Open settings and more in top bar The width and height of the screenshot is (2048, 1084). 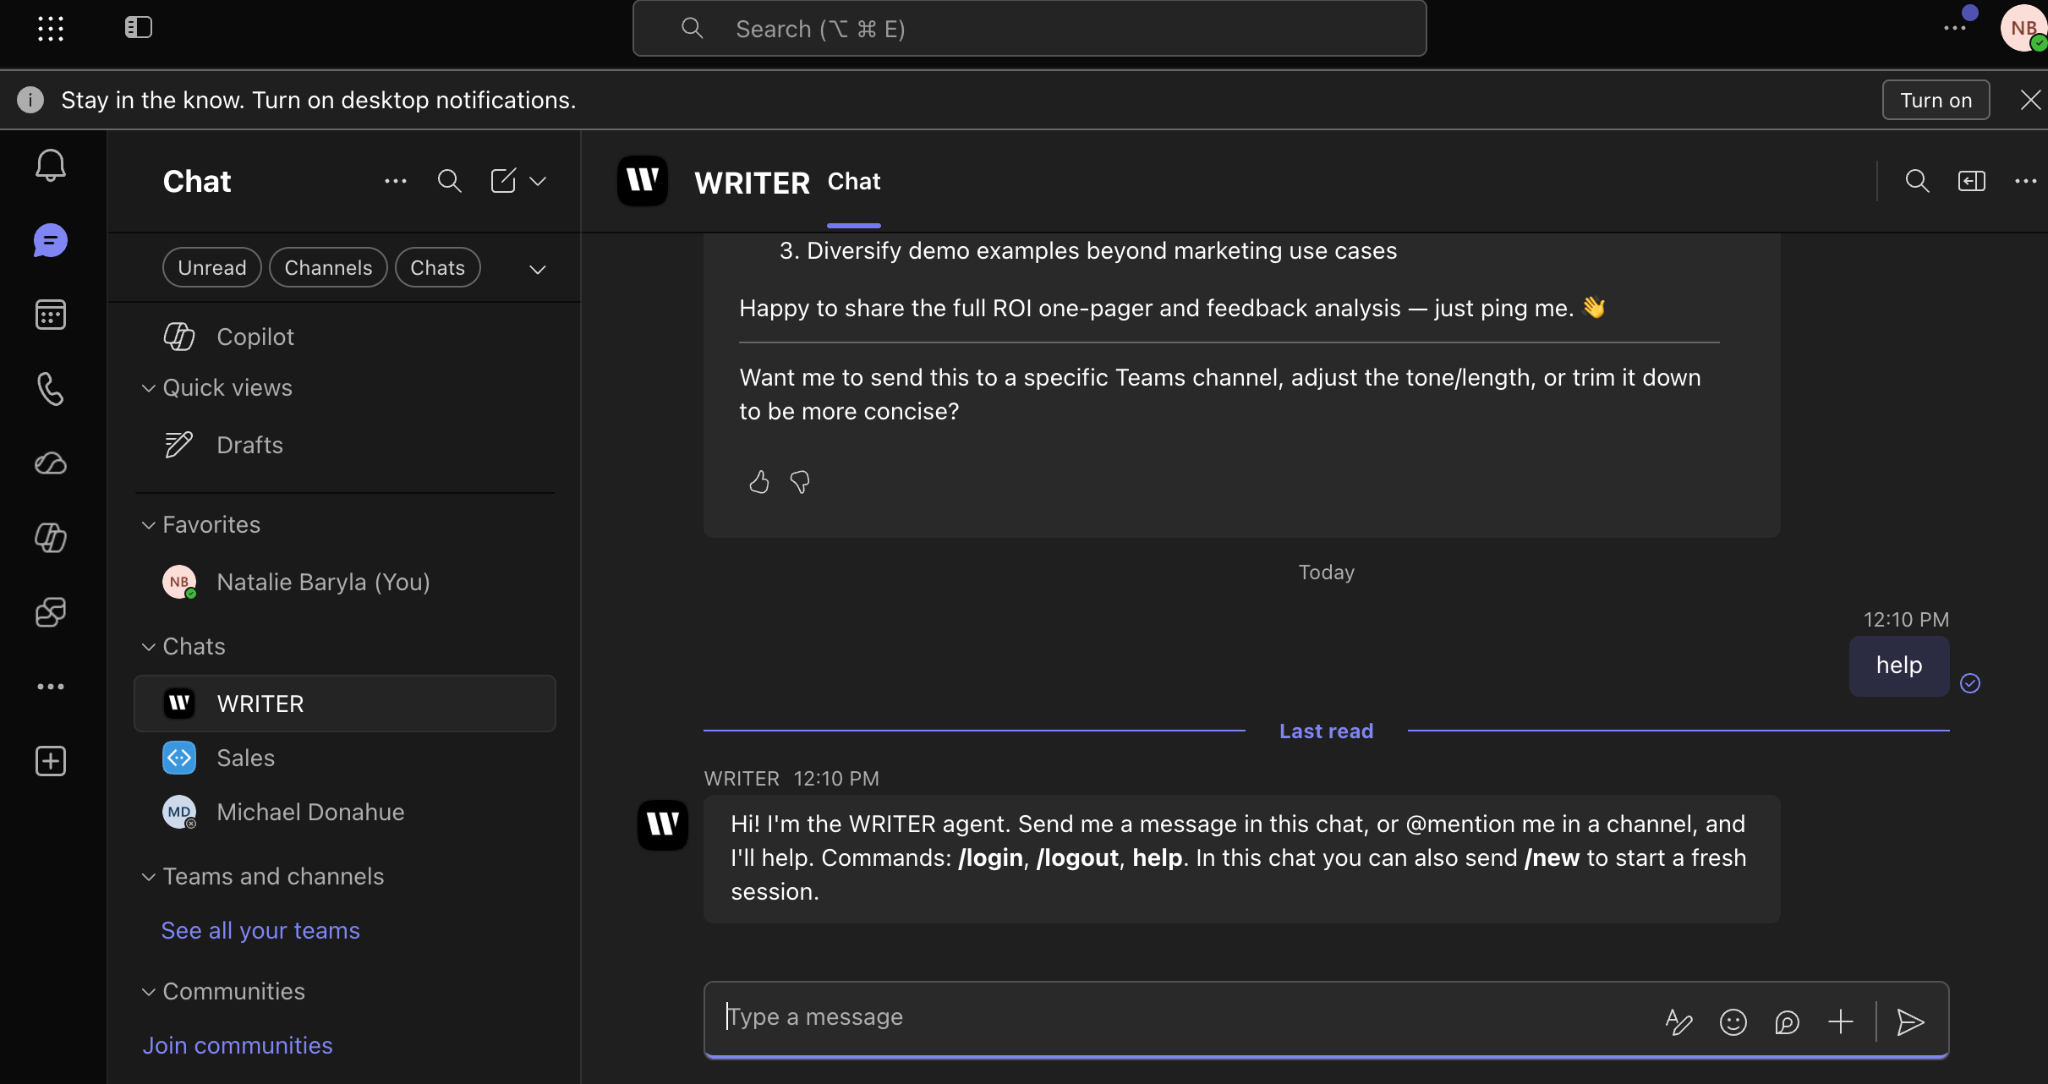1955,28
